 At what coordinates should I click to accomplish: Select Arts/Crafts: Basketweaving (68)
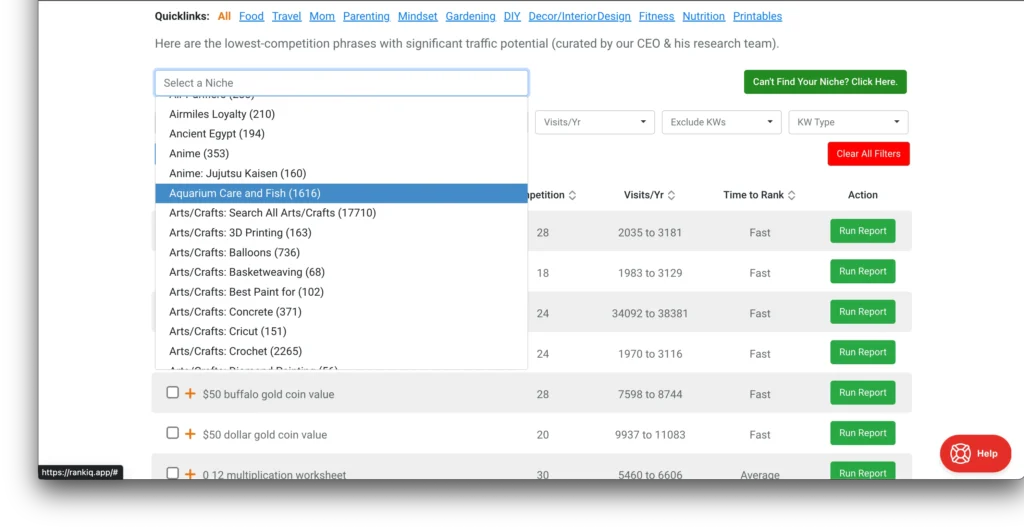tap(341, 272)
